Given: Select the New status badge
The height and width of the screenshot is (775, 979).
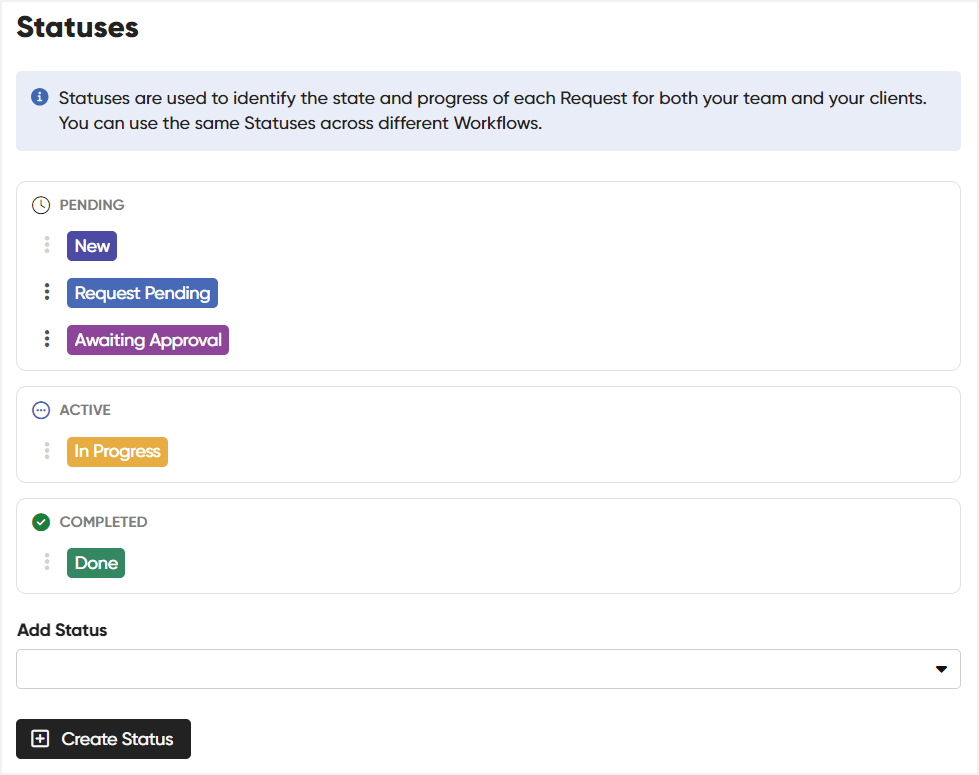Looking at the screenshot, I should click(x=92, y=246).
